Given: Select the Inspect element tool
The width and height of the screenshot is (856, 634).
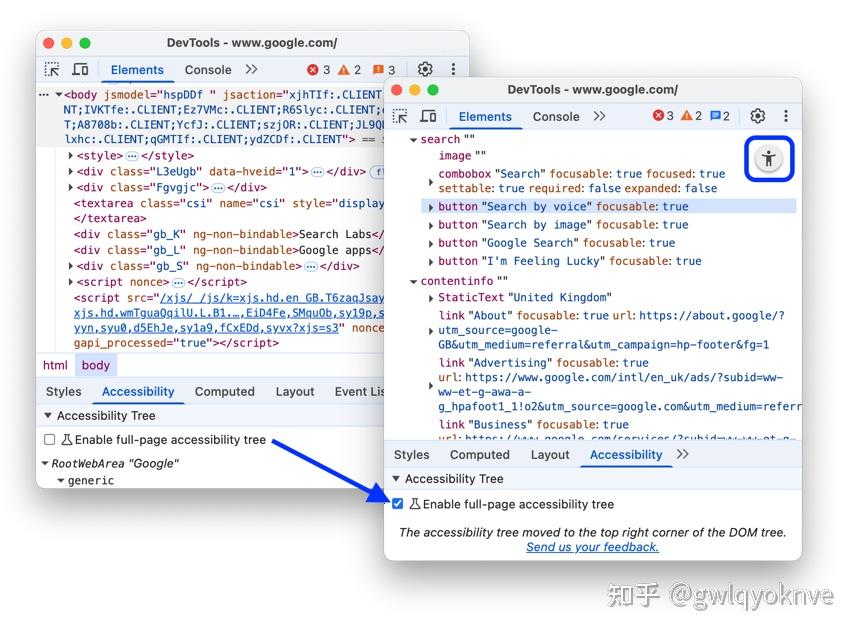Looking at the screenshot, I should (399, 116).
